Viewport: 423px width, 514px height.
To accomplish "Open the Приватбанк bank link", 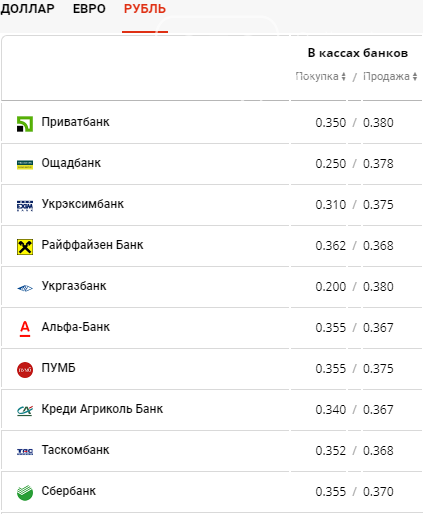I will [x=75, y=122].
